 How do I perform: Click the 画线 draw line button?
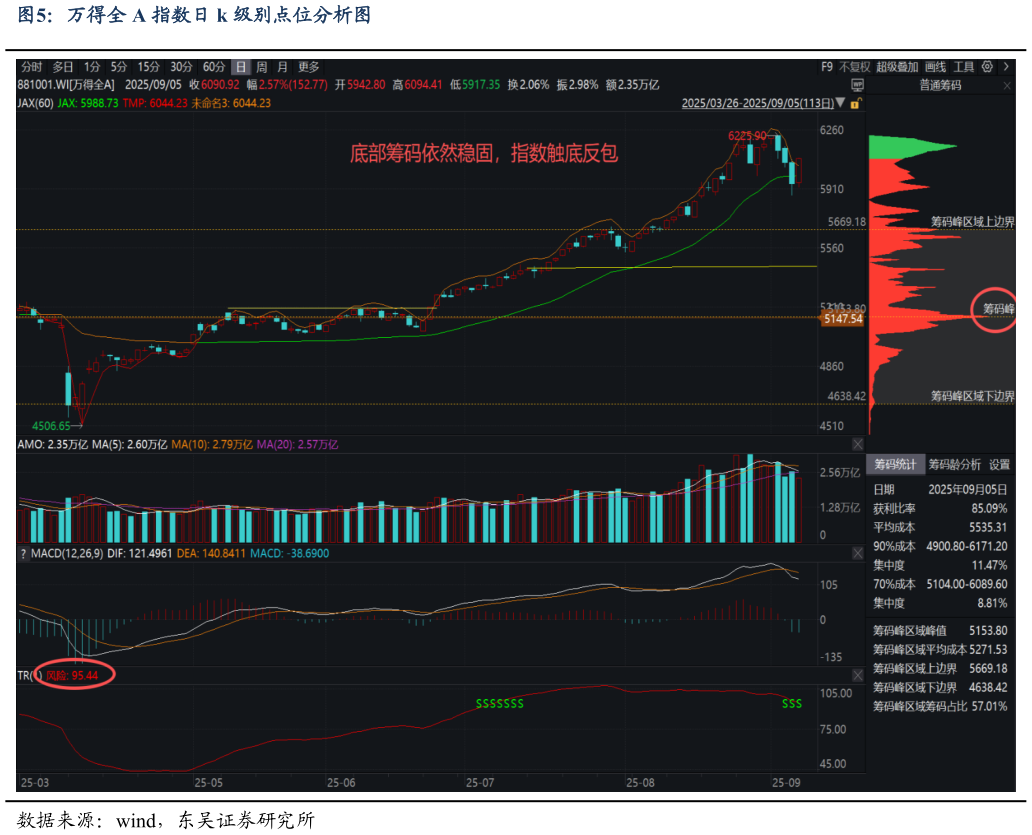click(x=935, y=67)
